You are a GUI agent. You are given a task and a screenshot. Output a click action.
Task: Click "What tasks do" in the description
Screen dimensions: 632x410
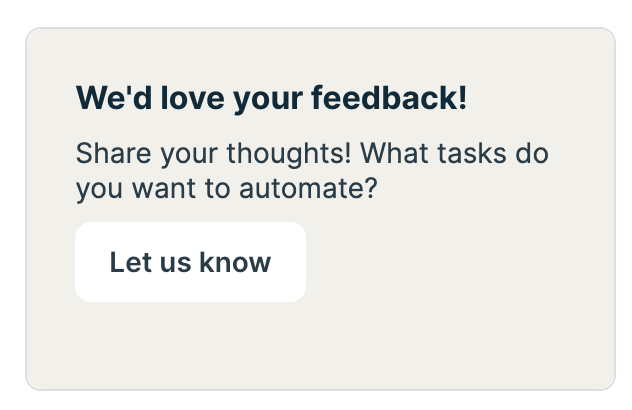click(x=456, y=155)
